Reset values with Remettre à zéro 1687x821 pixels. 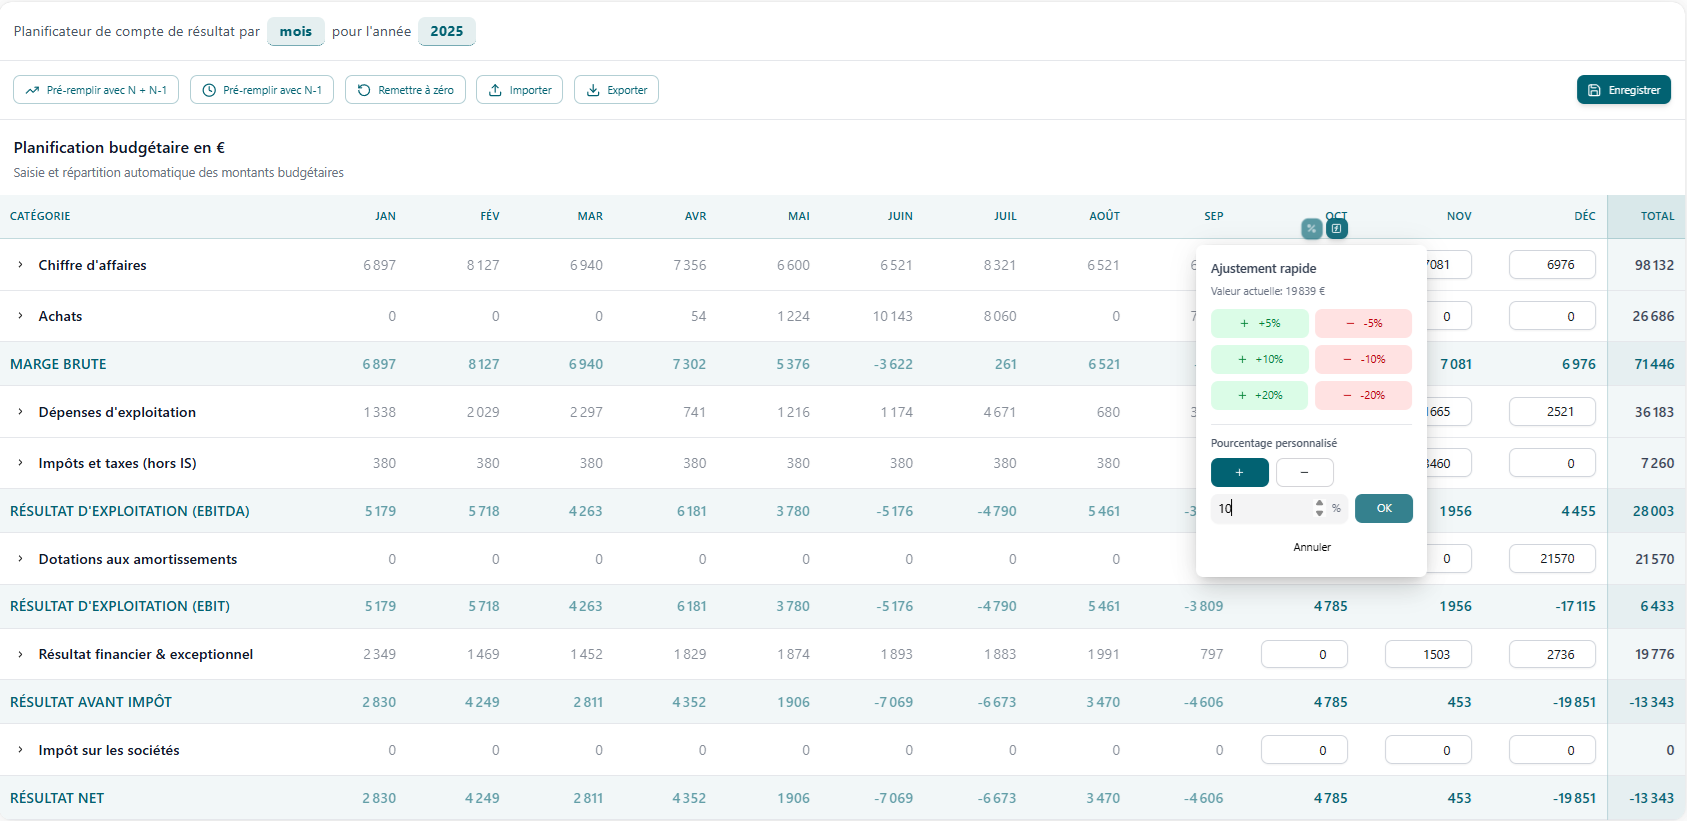tap(405, 90)
